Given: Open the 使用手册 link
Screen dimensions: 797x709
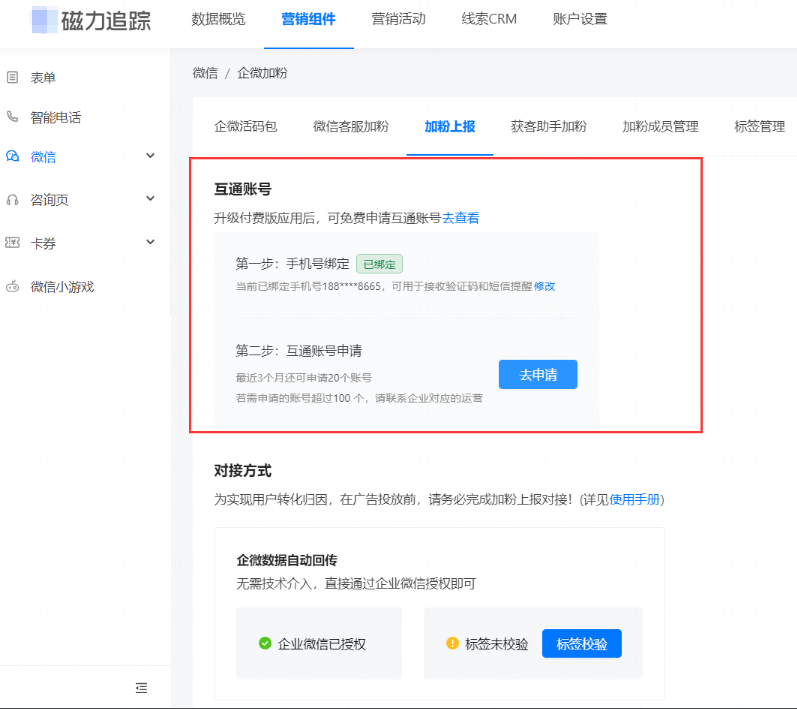Looking at the screenshot, I should pos(634,500).
